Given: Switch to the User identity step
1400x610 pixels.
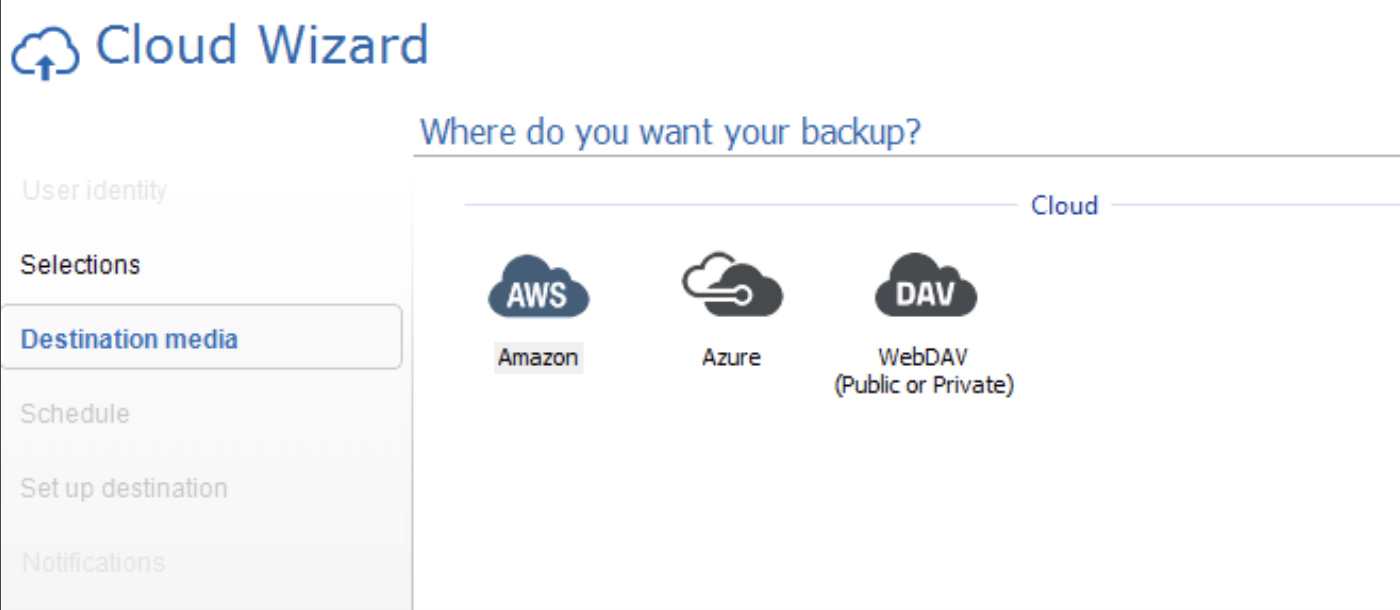Looking at the screenshot, I should [x=94, y=190].
